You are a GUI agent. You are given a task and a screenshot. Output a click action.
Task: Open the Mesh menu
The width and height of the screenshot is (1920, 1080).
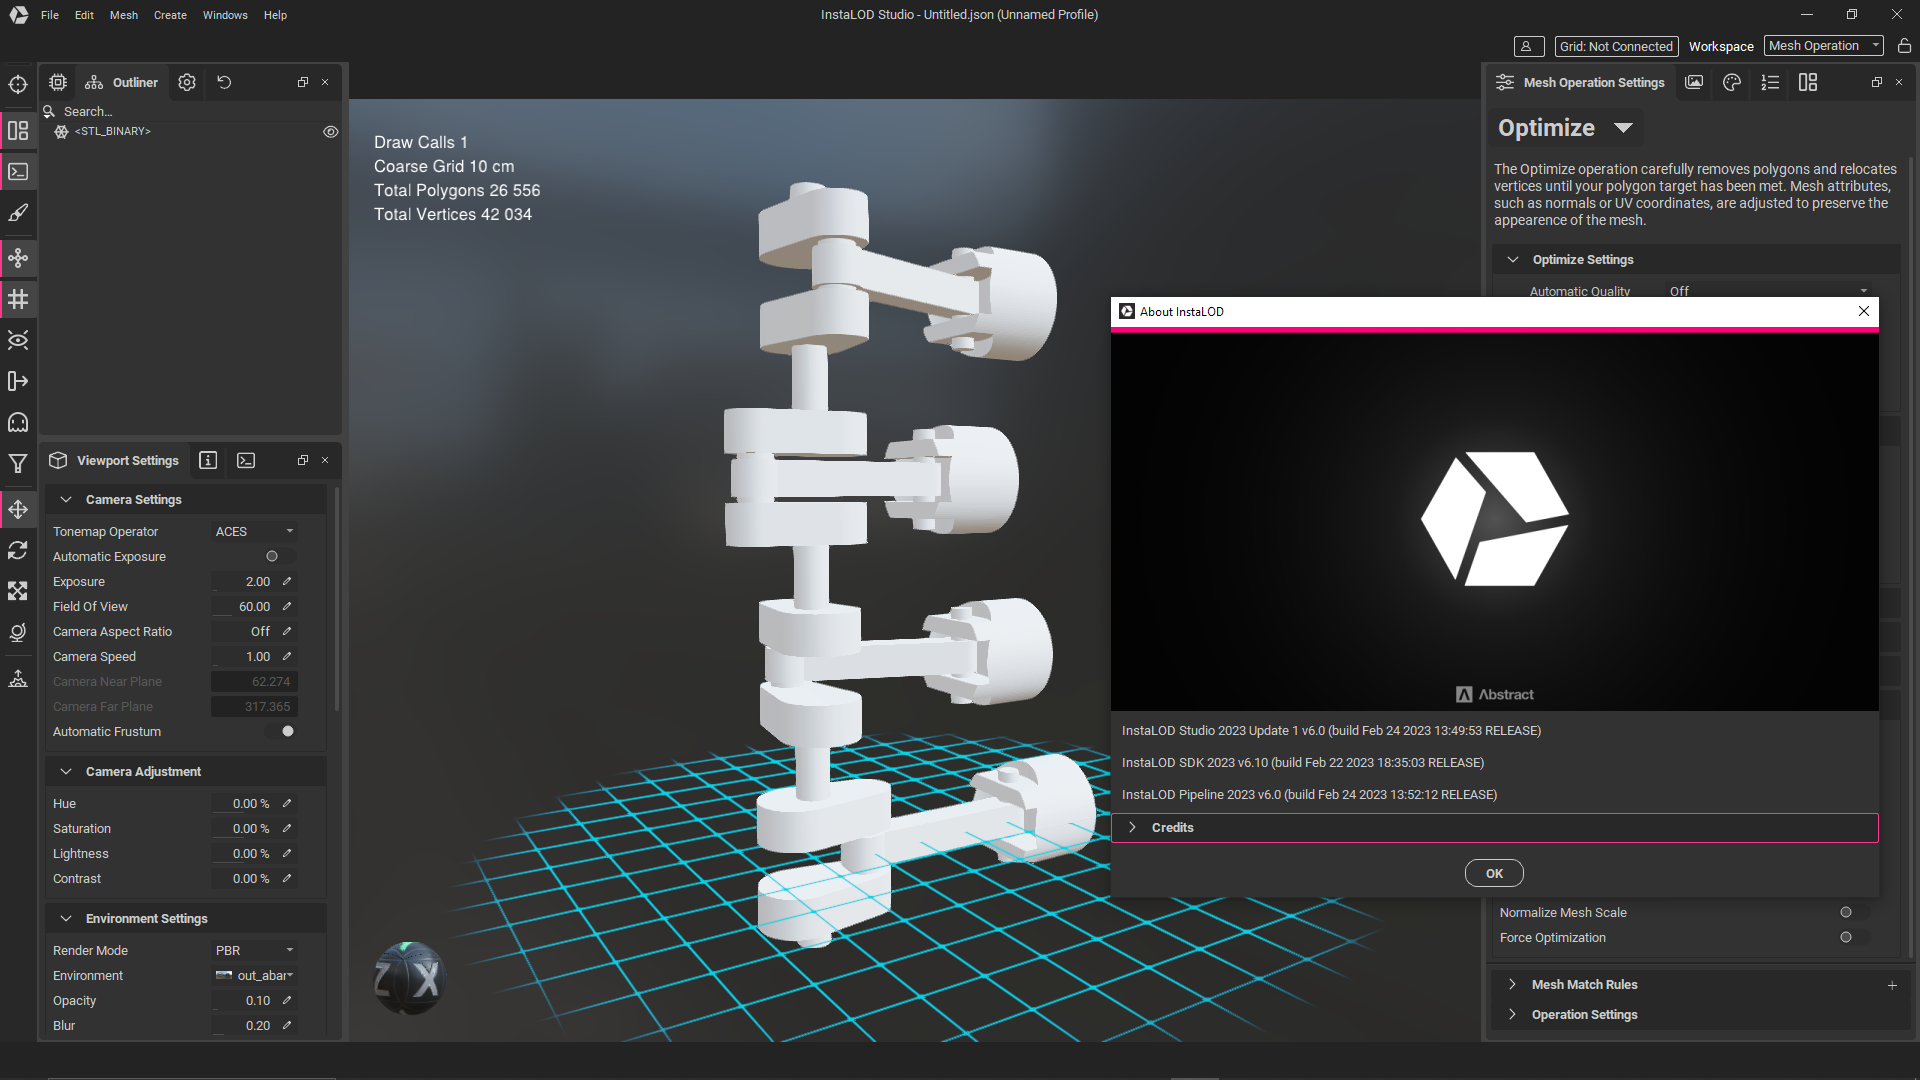(124, 15)
